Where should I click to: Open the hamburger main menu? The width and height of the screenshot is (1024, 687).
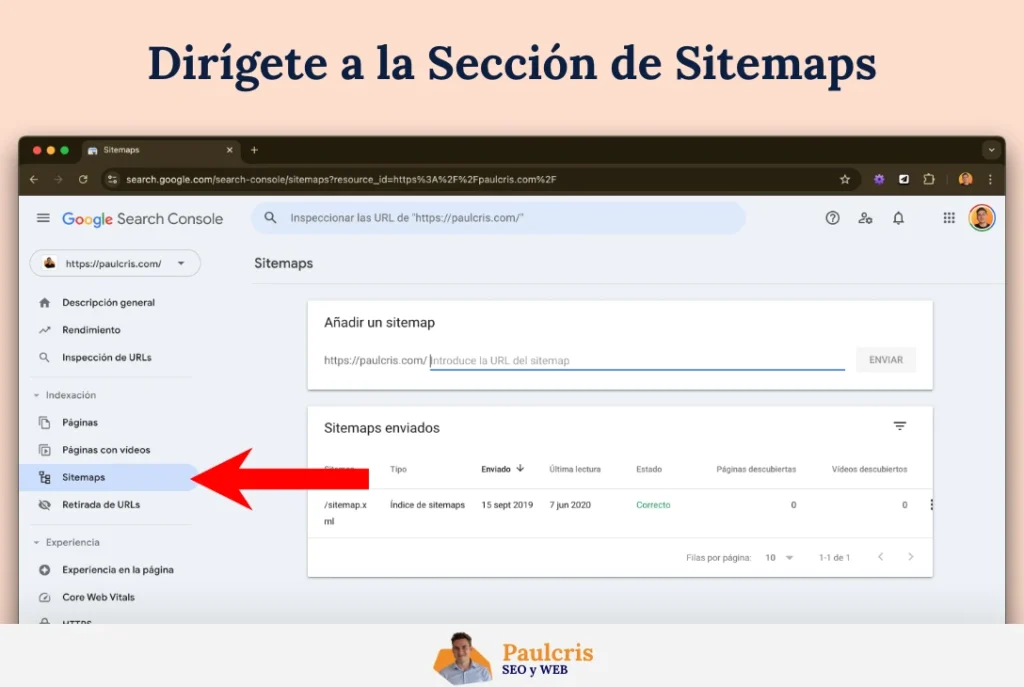pyautogui.click(x=43, y=218)
